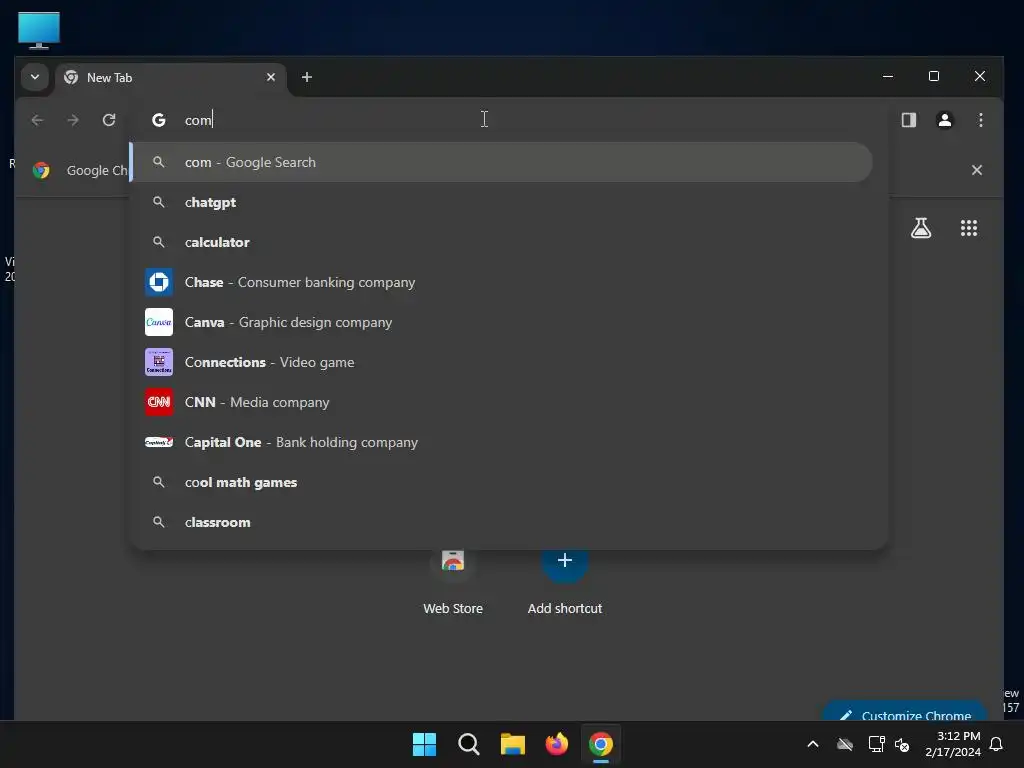This screenshot has width=1024, height=768.
Task: Select the chatgpt suggestion
Action: point(502,202)
